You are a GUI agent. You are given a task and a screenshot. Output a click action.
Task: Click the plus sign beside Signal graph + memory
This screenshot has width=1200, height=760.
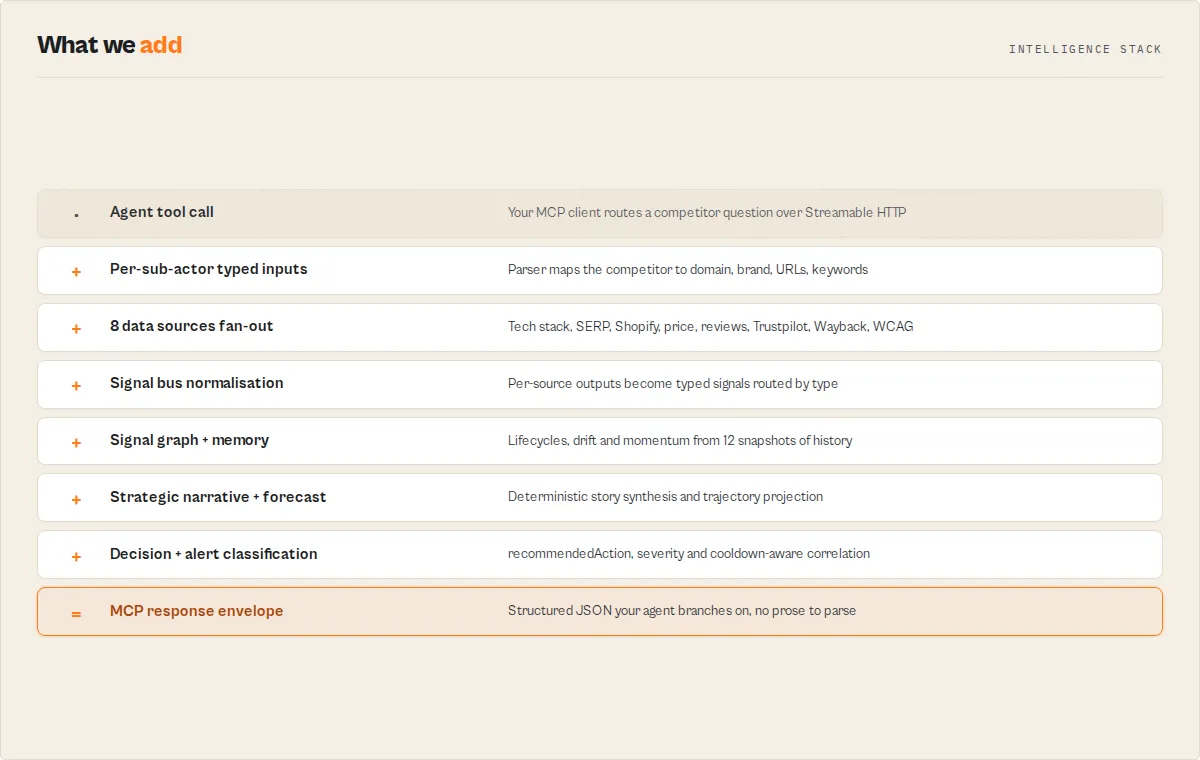[x=76, y=442]
